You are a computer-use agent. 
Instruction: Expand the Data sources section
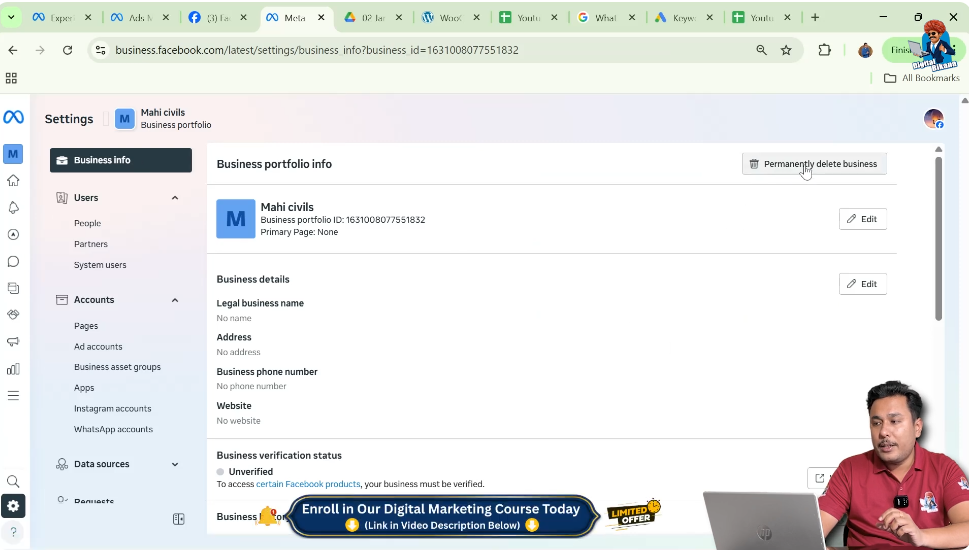175,464
